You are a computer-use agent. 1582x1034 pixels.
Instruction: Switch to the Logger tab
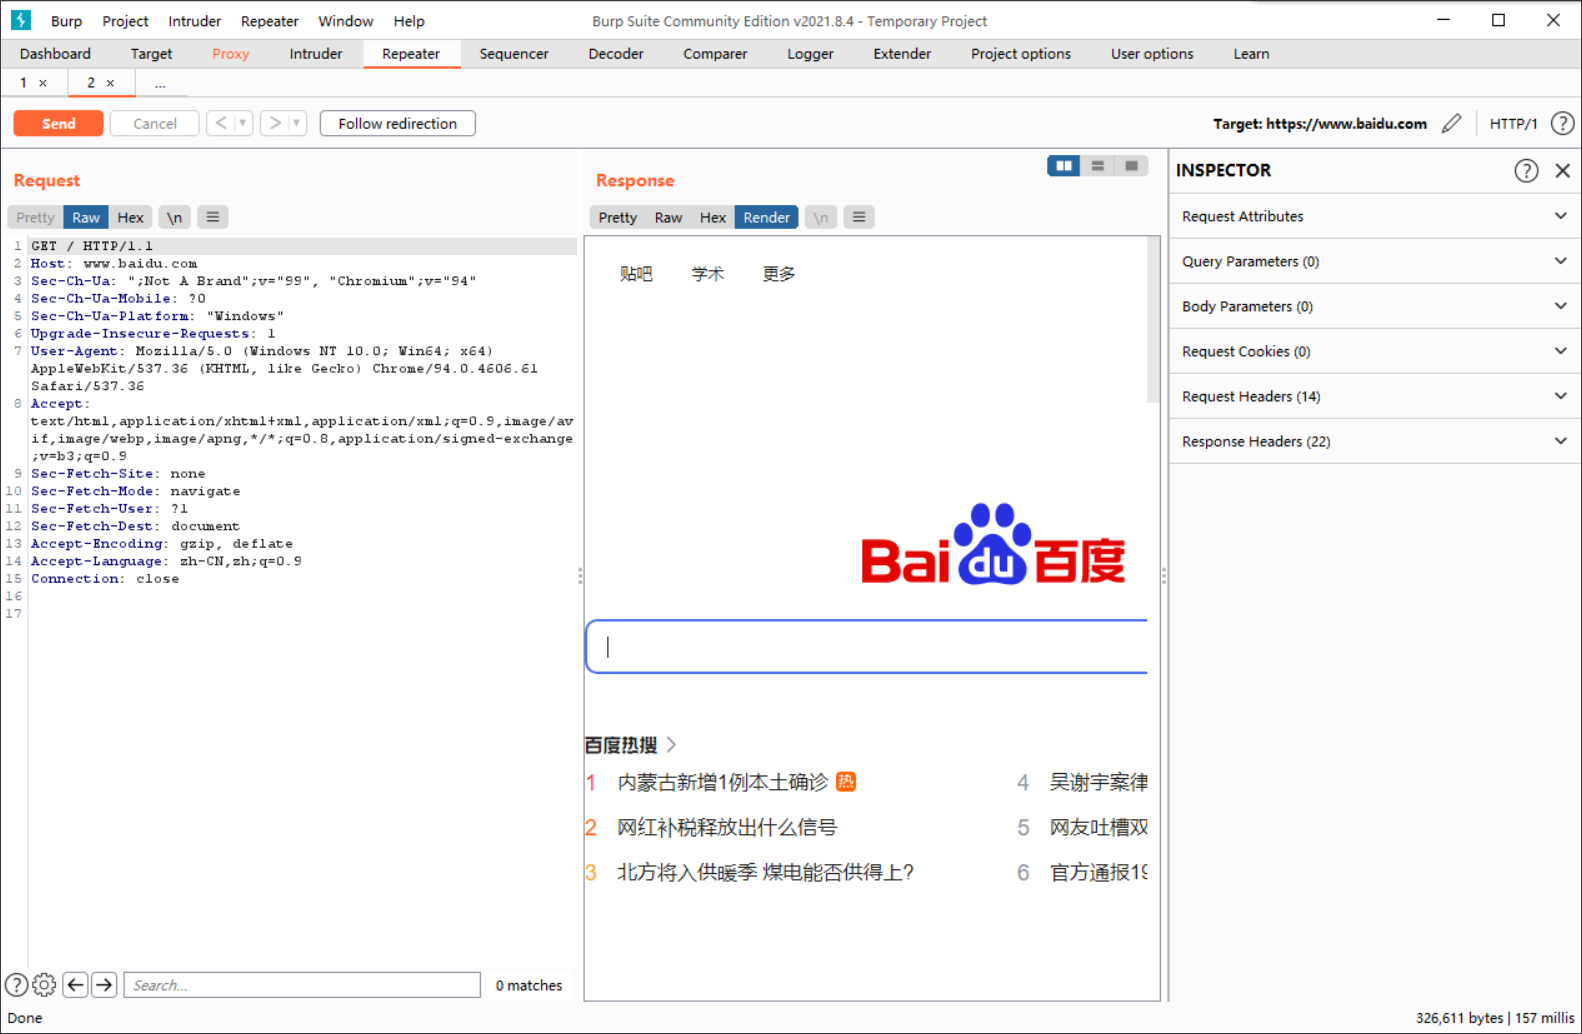(x=810, y=54)
